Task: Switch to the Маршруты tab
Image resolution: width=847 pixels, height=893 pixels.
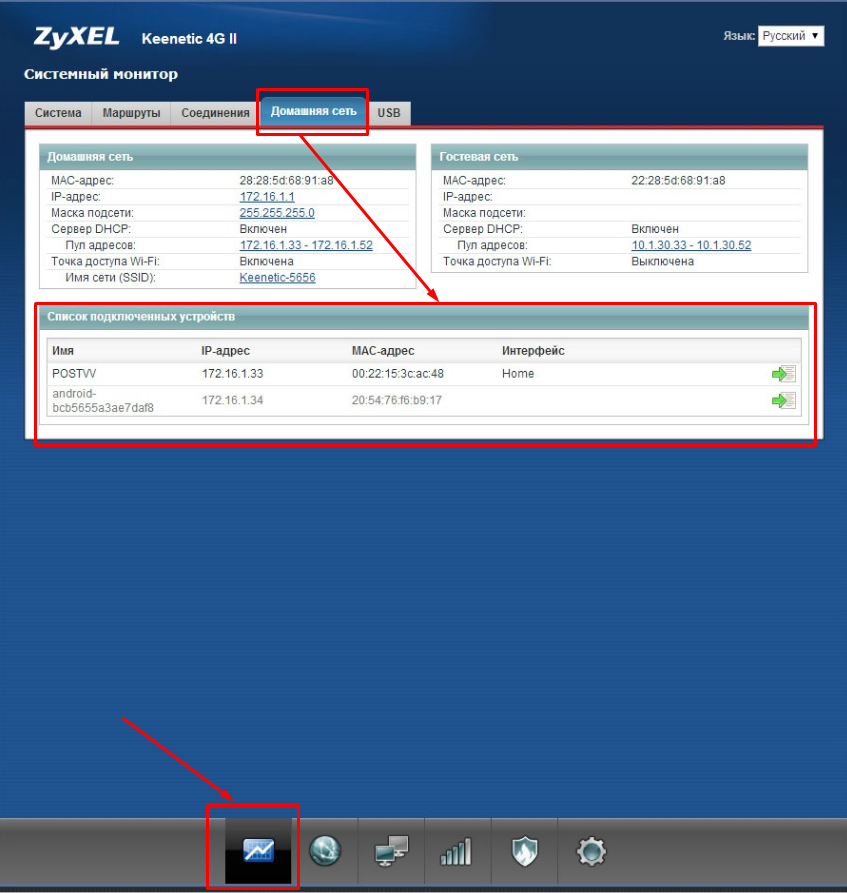Action: coord(131,113)
